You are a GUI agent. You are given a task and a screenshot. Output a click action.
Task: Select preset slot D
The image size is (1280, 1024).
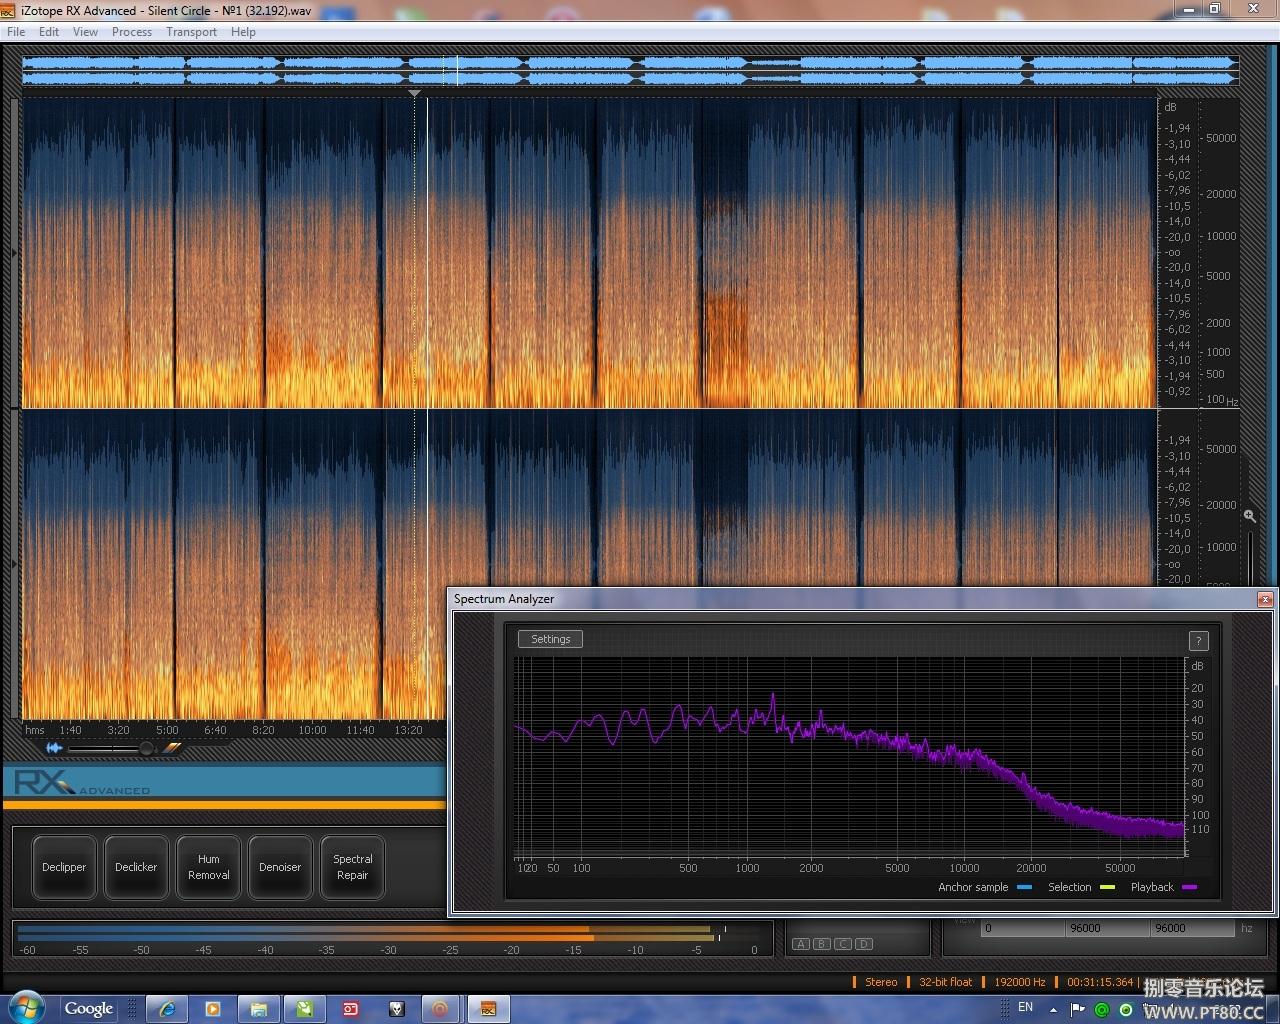(864, 944)
